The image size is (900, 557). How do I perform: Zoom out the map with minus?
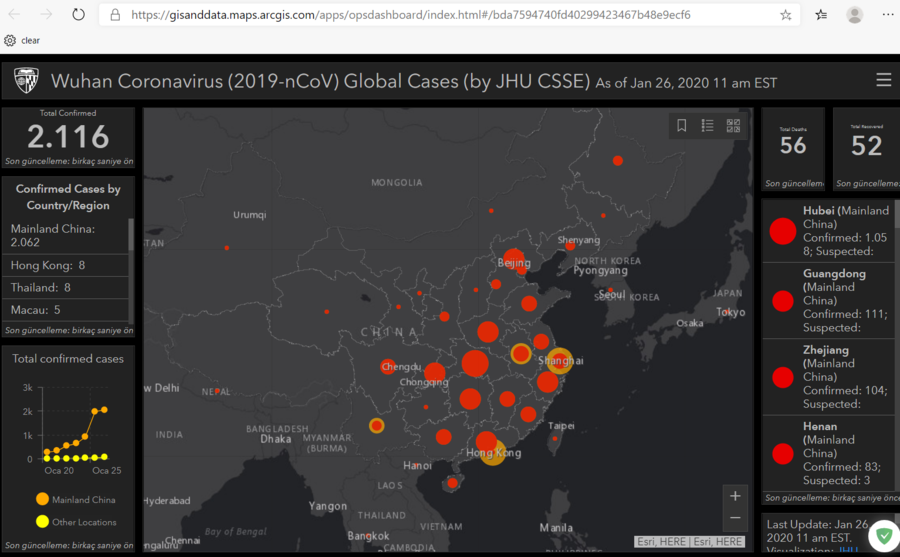coord(735,518)
